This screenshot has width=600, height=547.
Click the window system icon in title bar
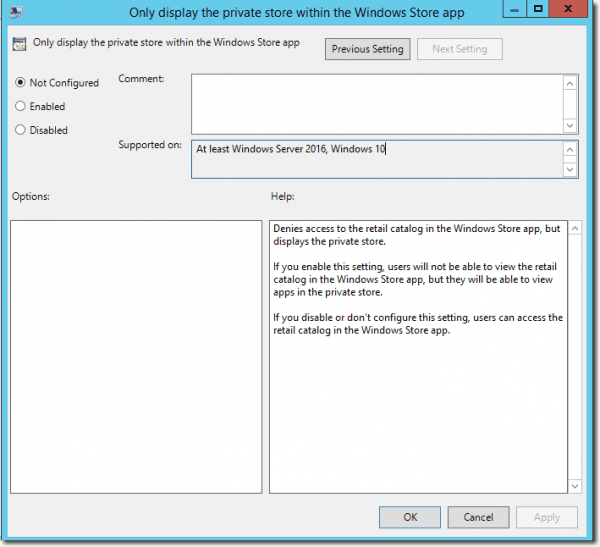(16, 12)
